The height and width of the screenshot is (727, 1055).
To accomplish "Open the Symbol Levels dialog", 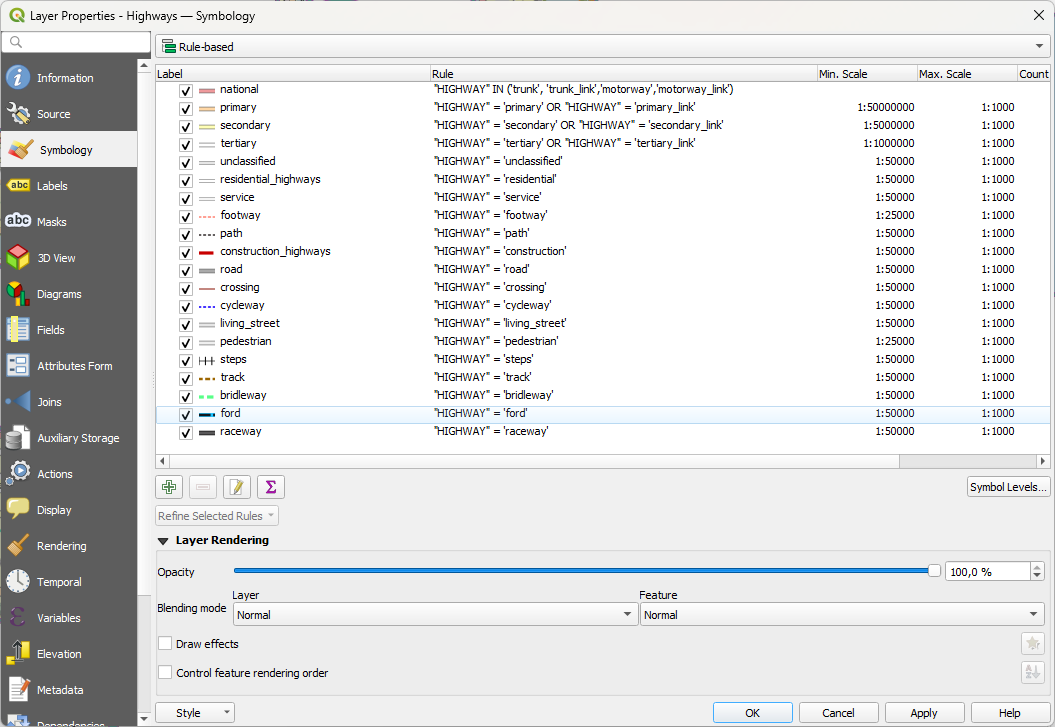I will (x=1008, y=487).
